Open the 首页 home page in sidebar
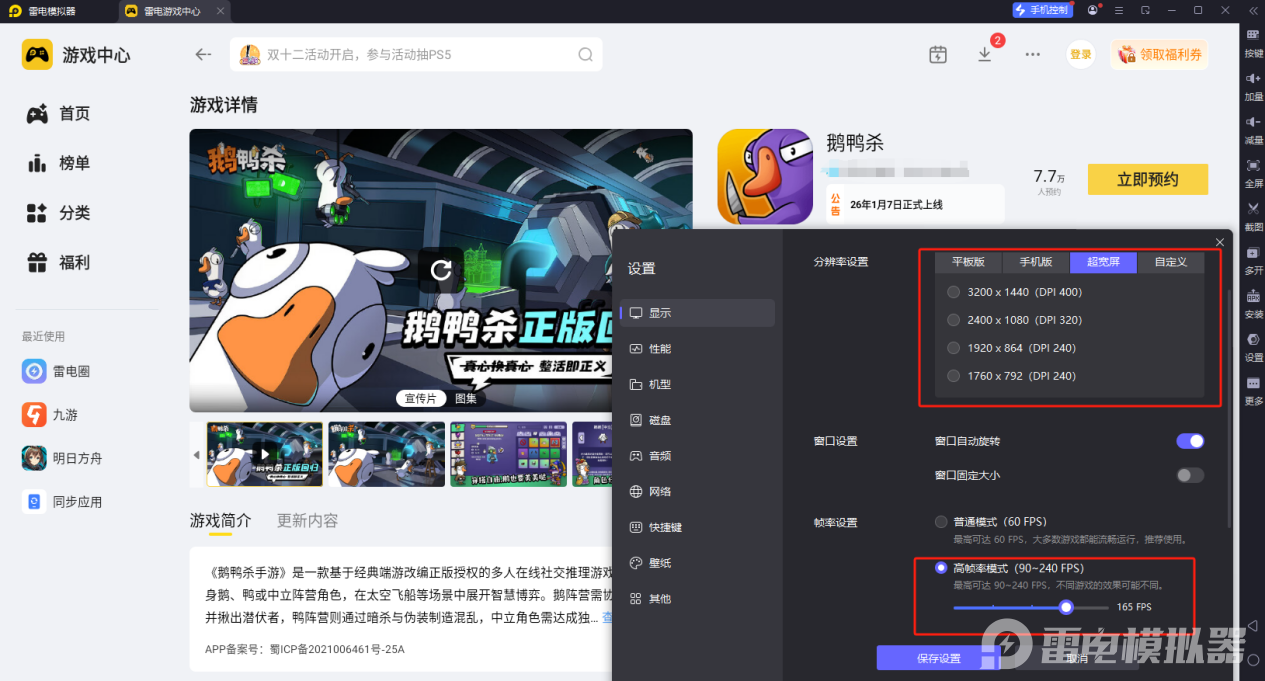This screenshot has width=1265, height=681. pos(58,114)
